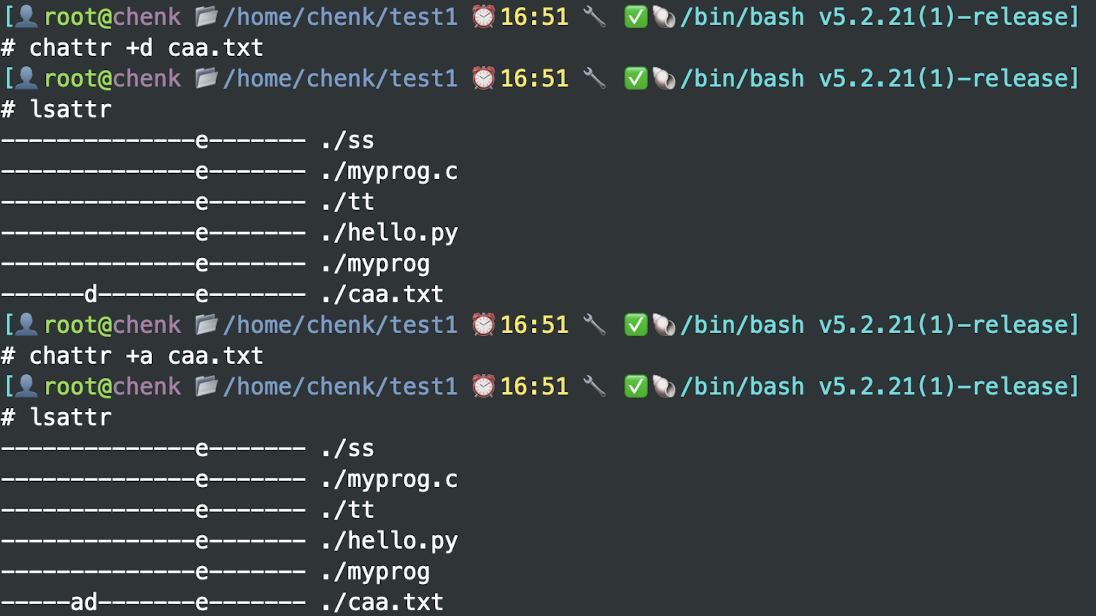This screenshot has width=1096, height=616.
Task: Click the alarm clock icon in the first prompt line
Action: click(484, 17)
